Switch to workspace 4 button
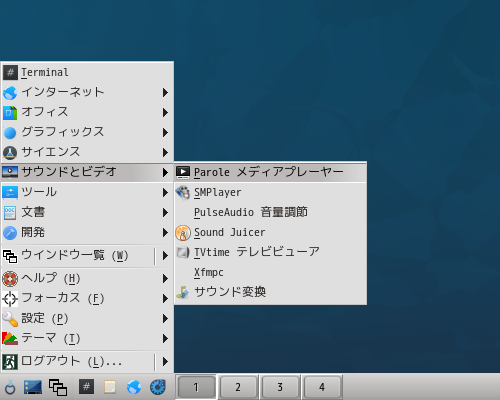Image resolution: width=500 pixels, height=400 pixels. point(322,387)
